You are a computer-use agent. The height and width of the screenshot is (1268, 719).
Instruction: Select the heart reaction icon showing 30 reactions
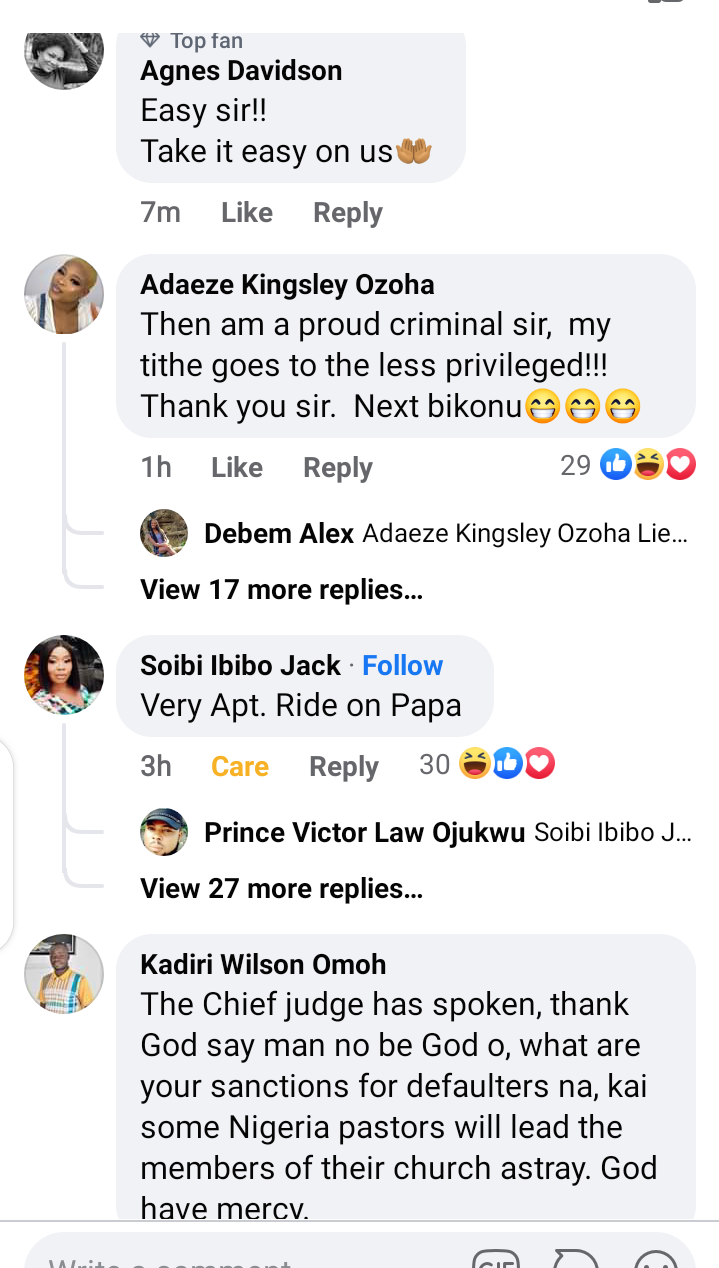539,764
